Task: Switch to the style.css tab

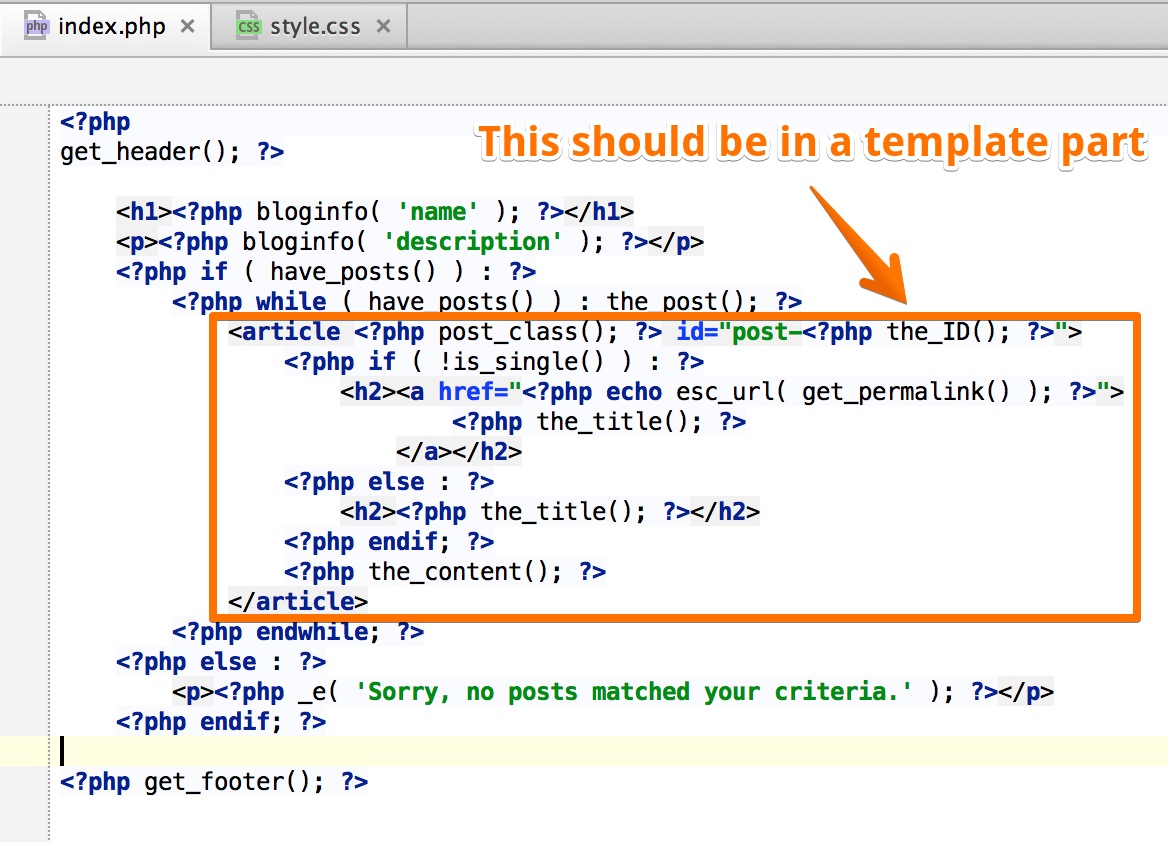Action: [309, 26]
